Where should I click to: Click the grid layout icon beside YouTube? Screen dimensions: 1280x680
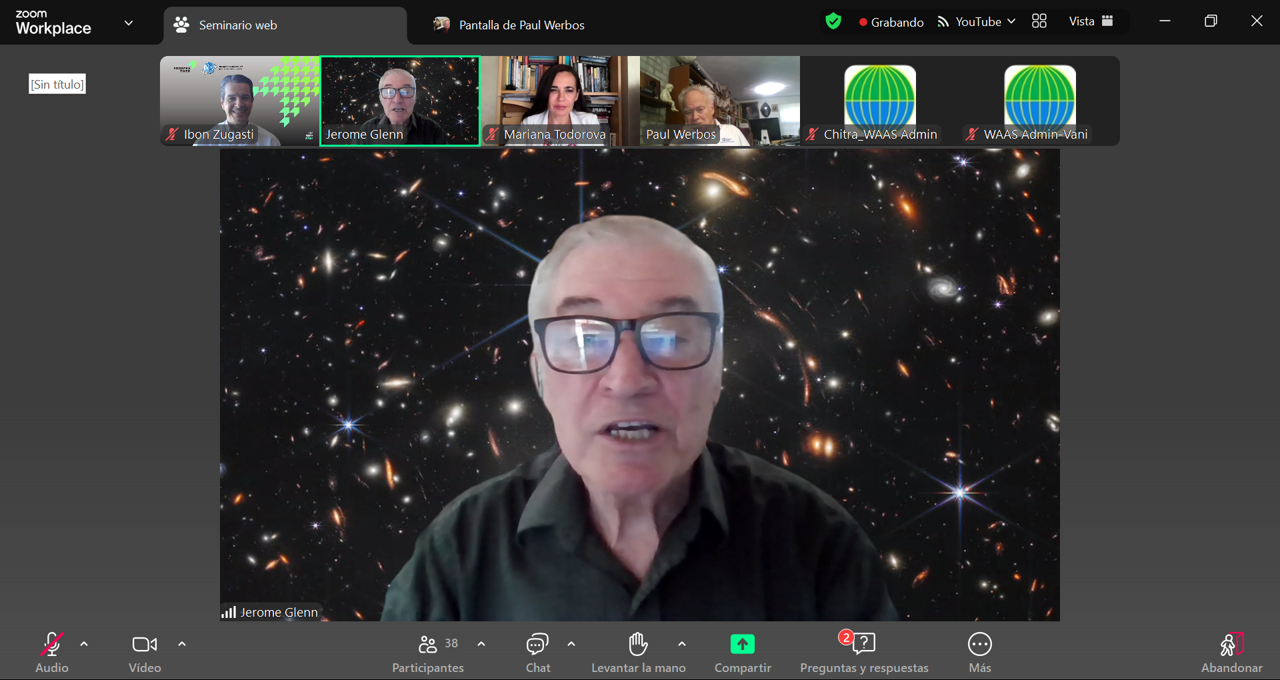click(x=1039, y=22)
